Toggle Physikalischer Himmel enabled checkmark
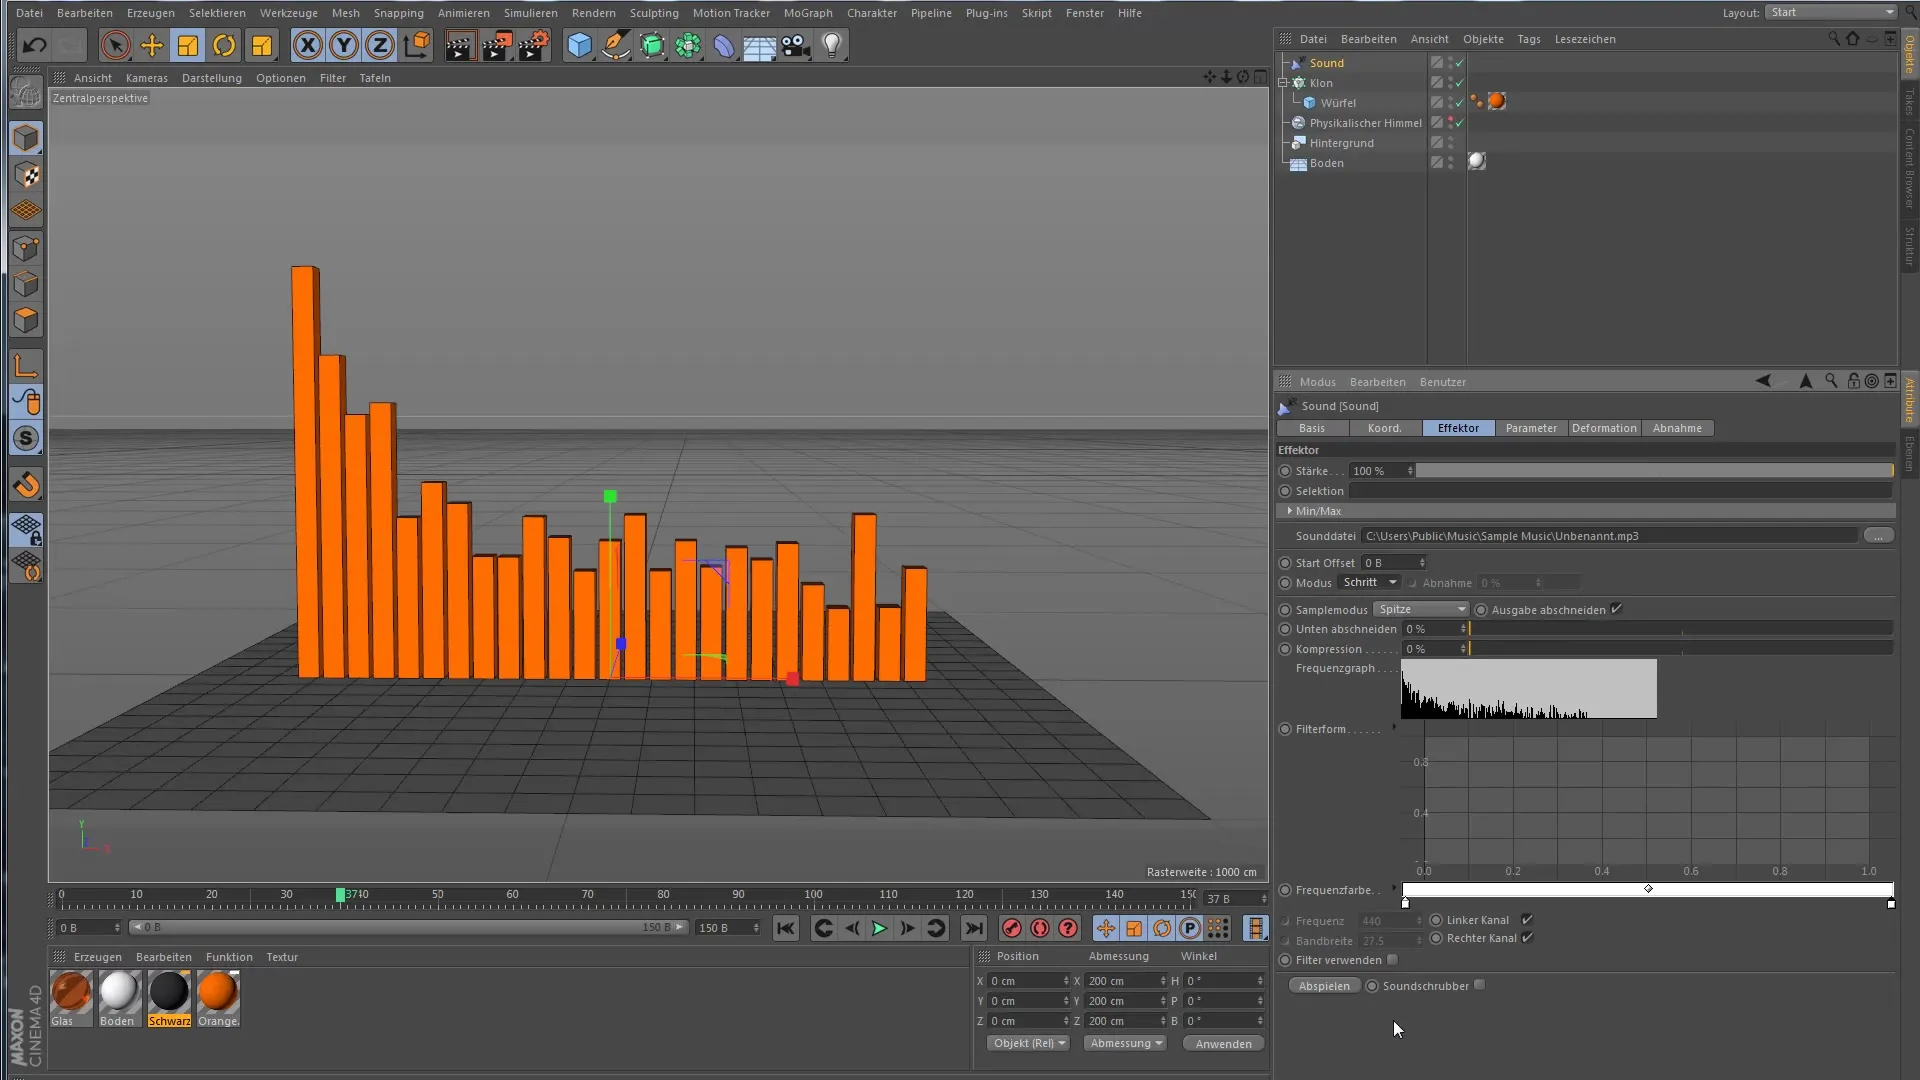 pyautogui.click(x=1460, y=123)
